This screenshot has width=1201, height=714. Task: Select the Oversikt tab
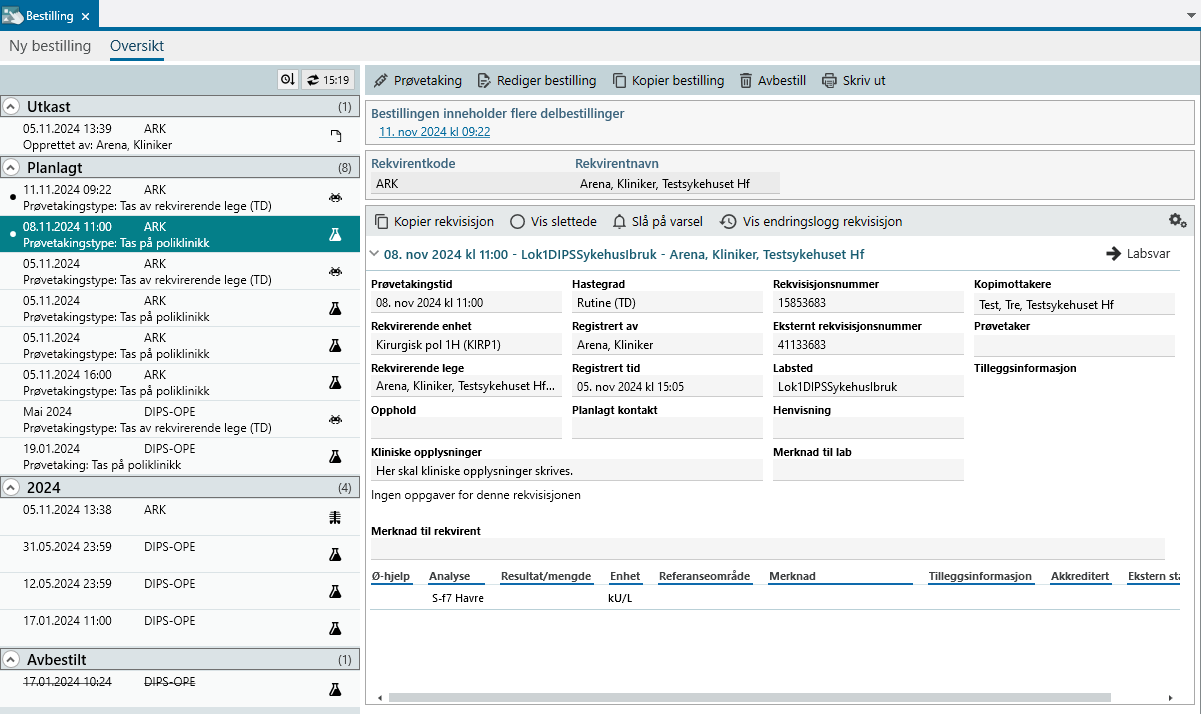(137, 46)
